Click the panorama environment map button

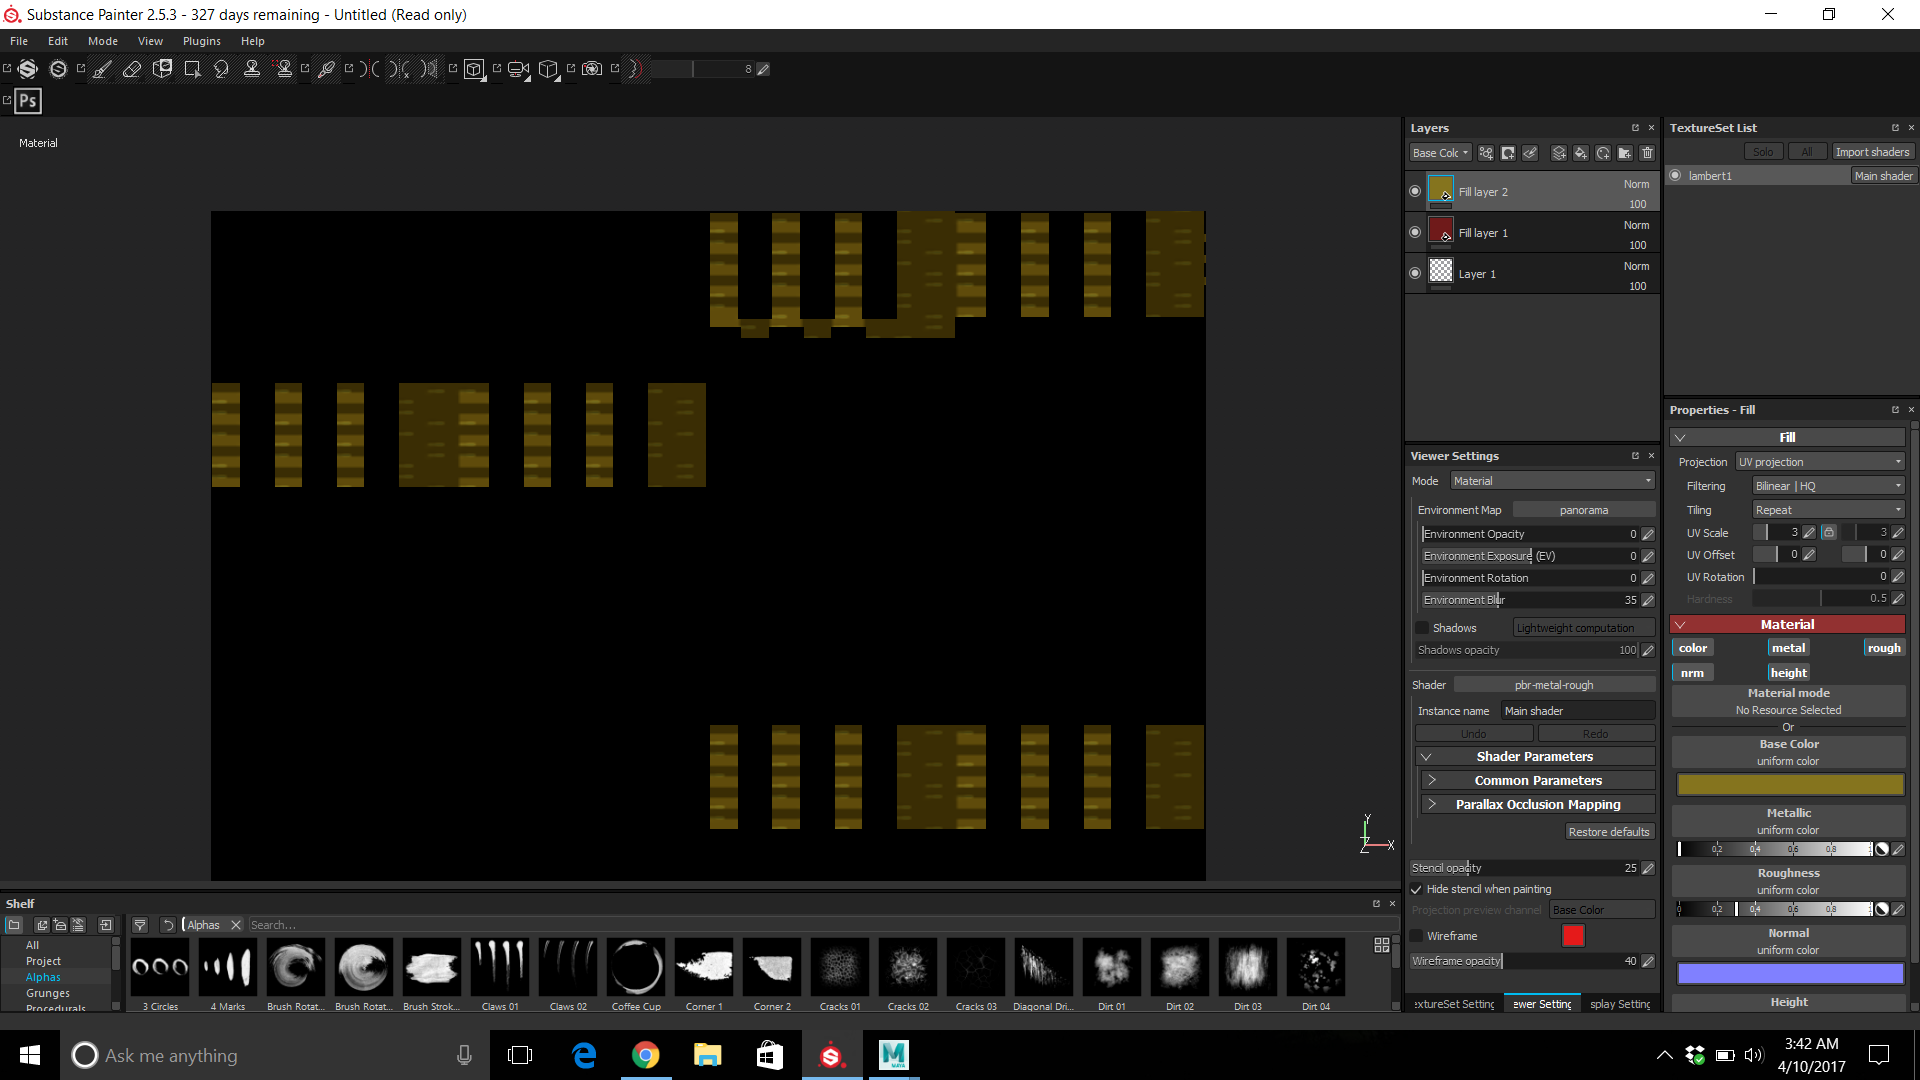(x=1584, y=510)
